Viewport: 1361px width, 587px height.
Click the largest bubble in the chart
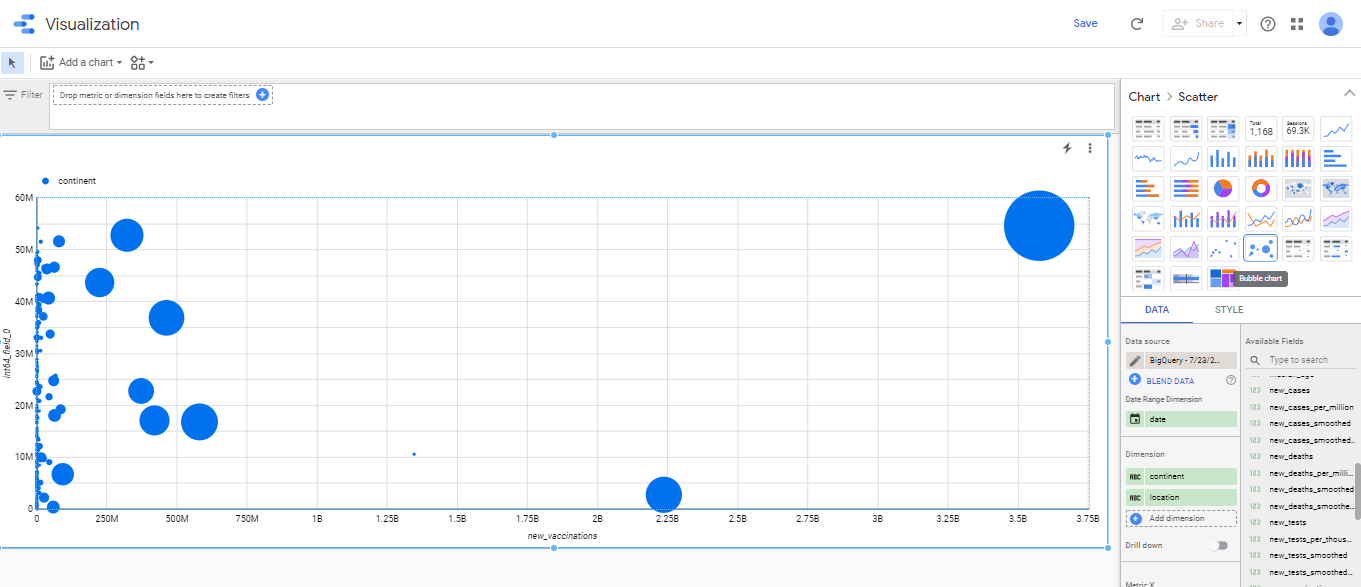point(1039,225)
